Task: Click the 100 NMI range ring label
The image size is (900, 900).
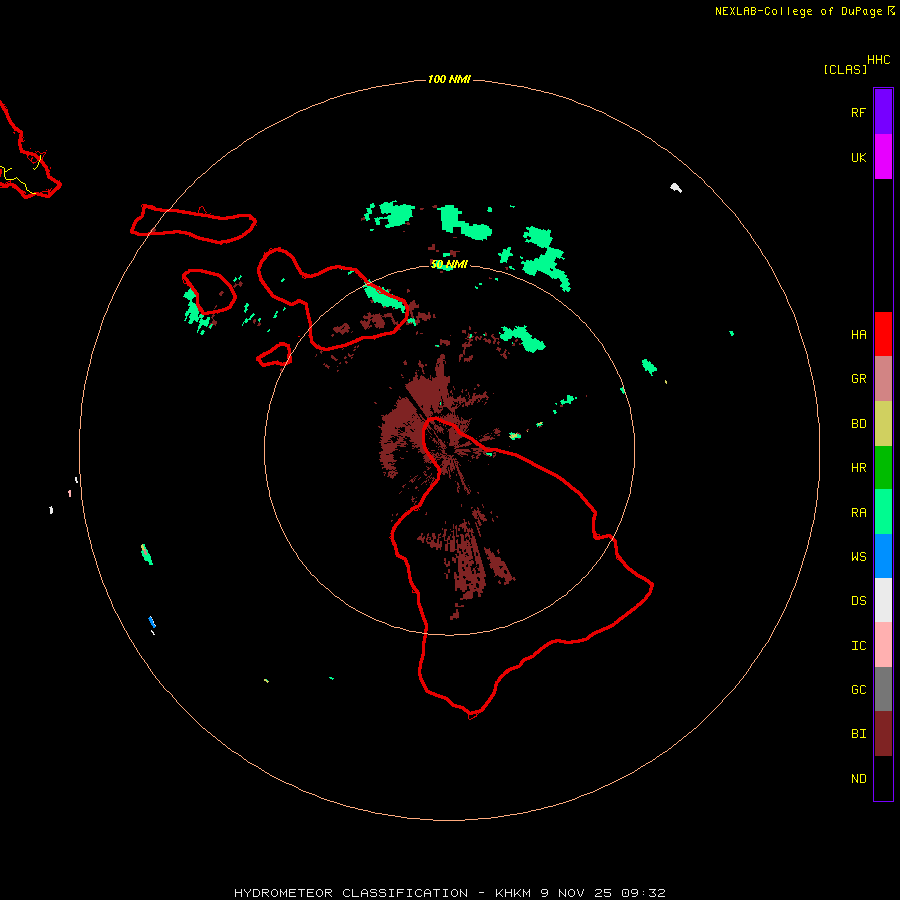Action: pos(449,79)
